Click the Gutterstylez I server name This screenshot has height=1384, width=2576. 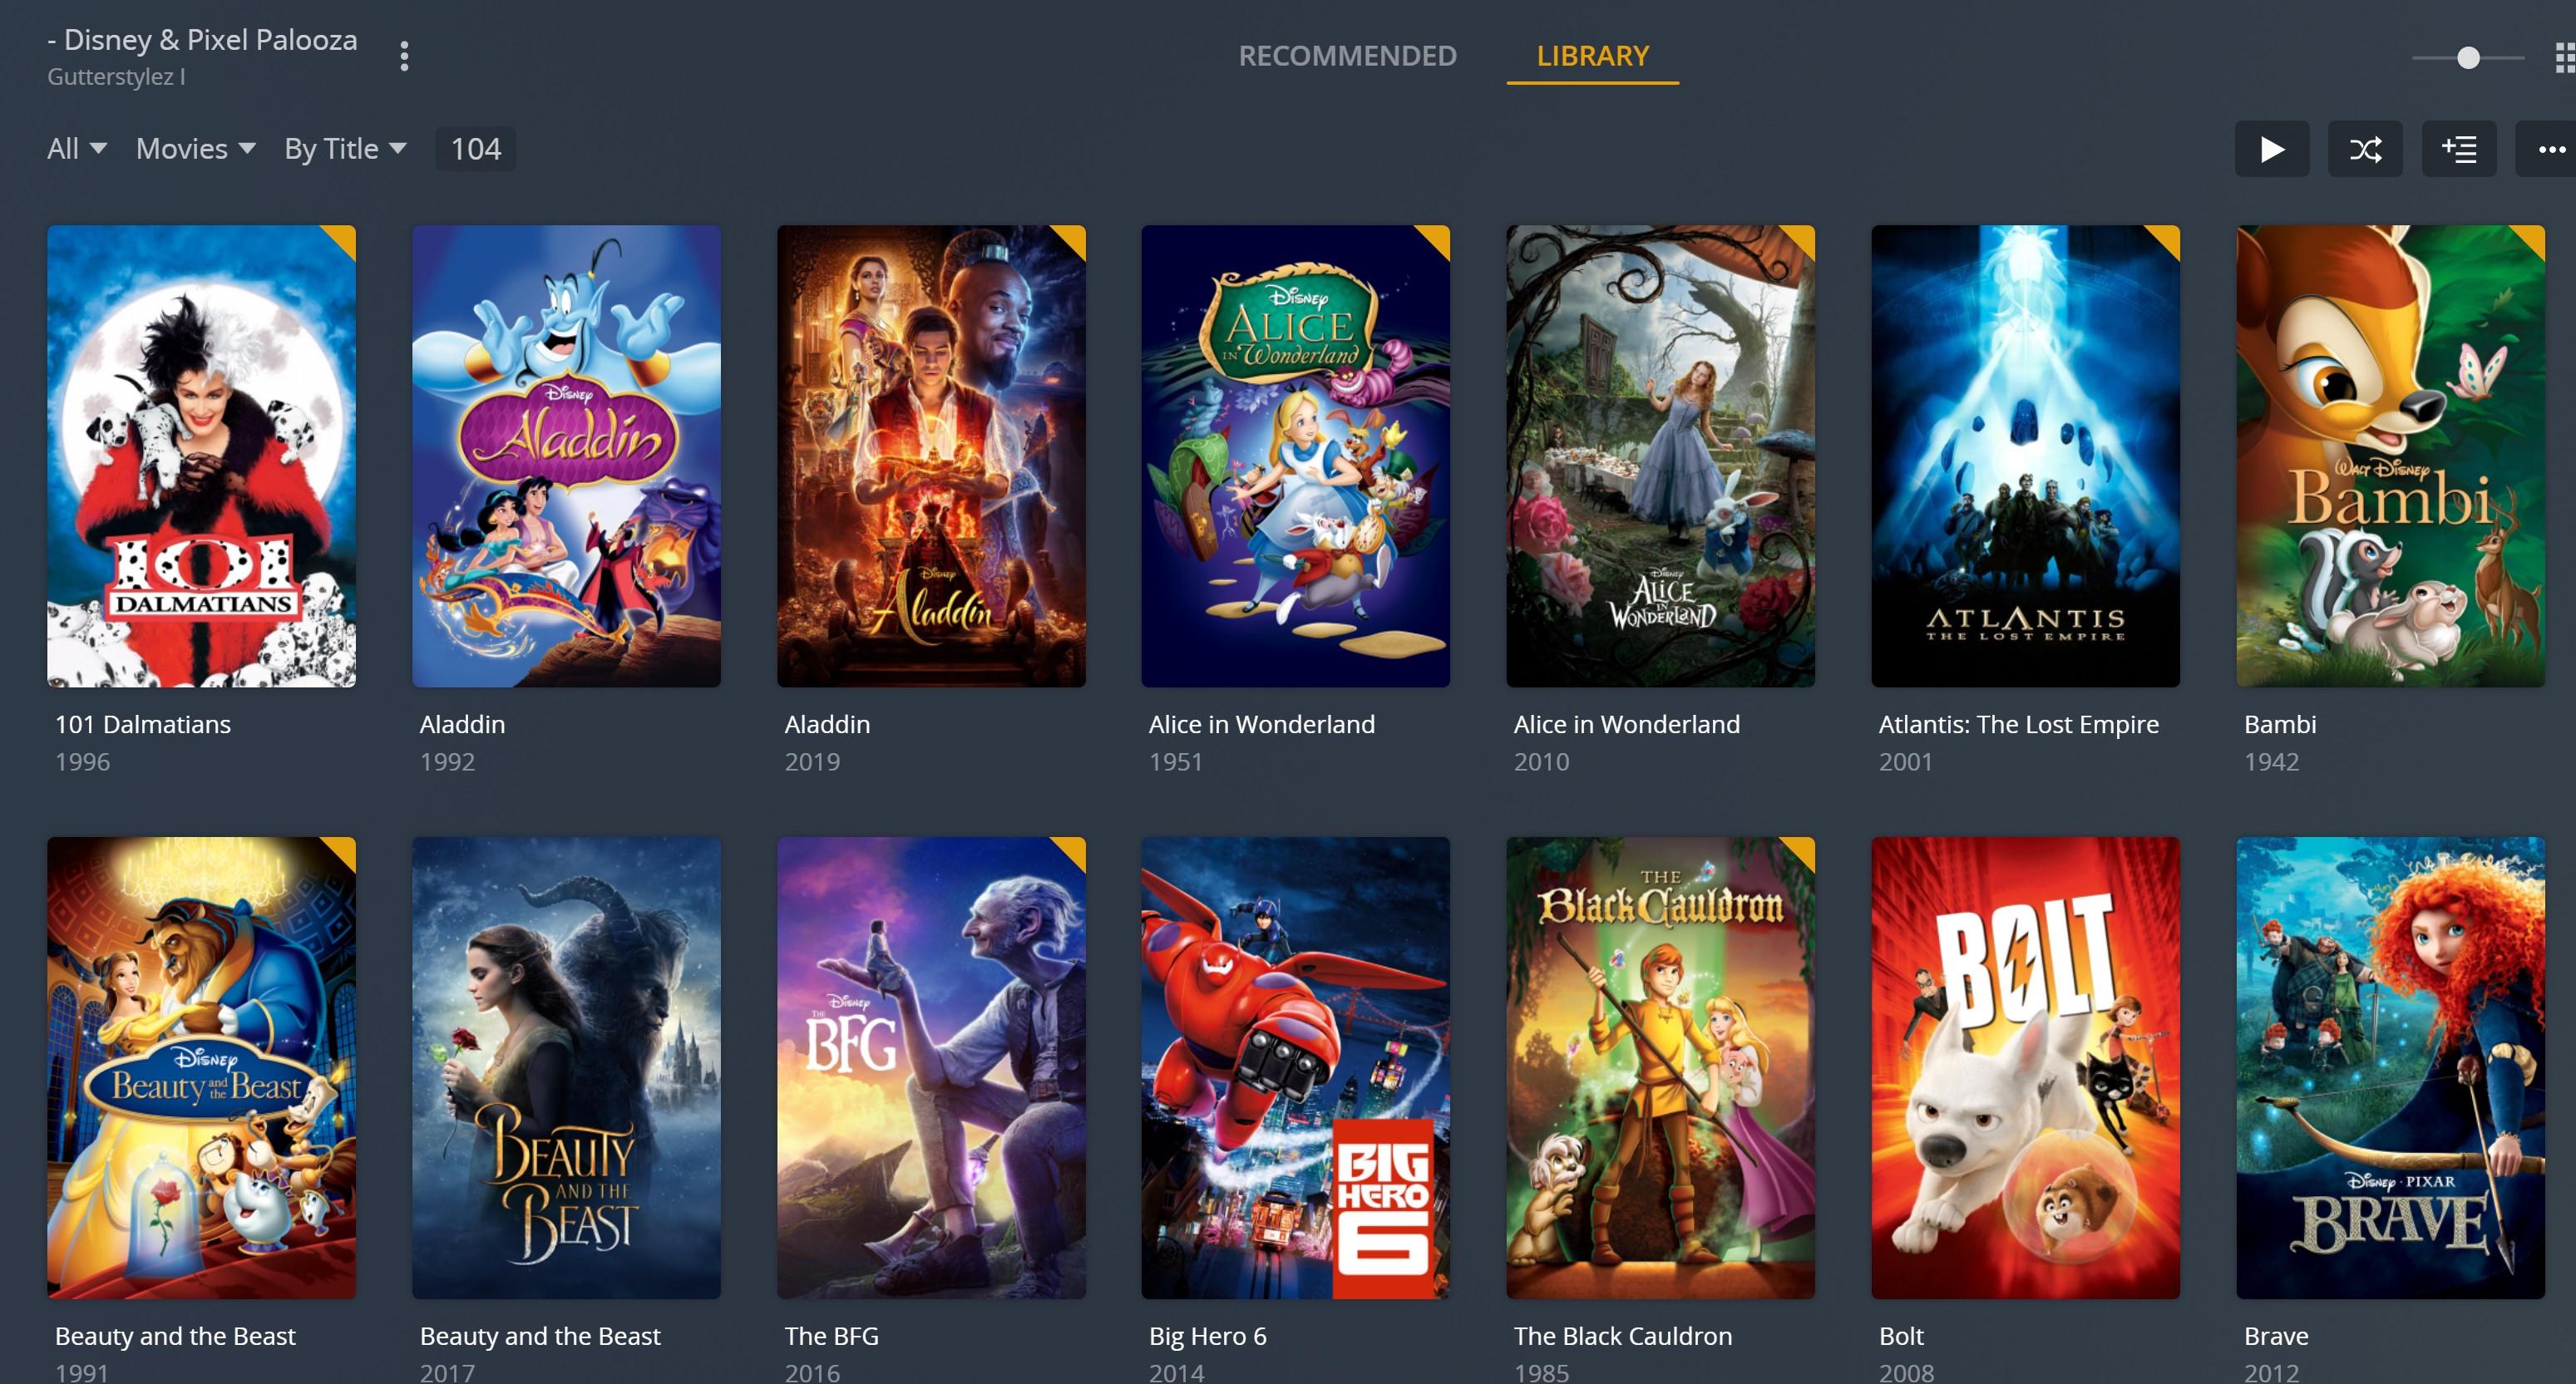pos(116,77)
